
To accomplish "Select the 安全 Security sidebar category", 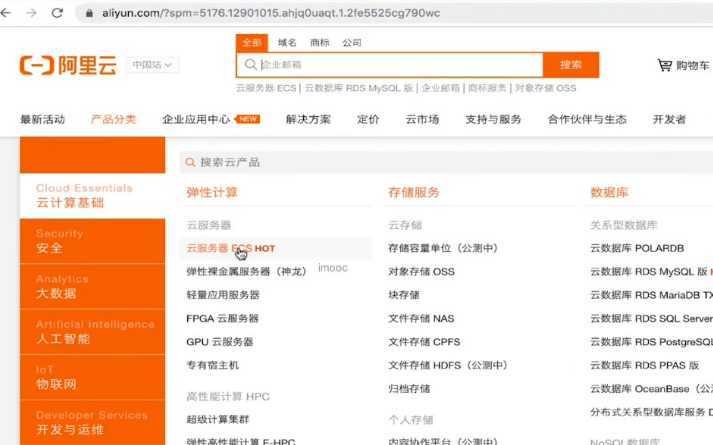I will point(92,241).
